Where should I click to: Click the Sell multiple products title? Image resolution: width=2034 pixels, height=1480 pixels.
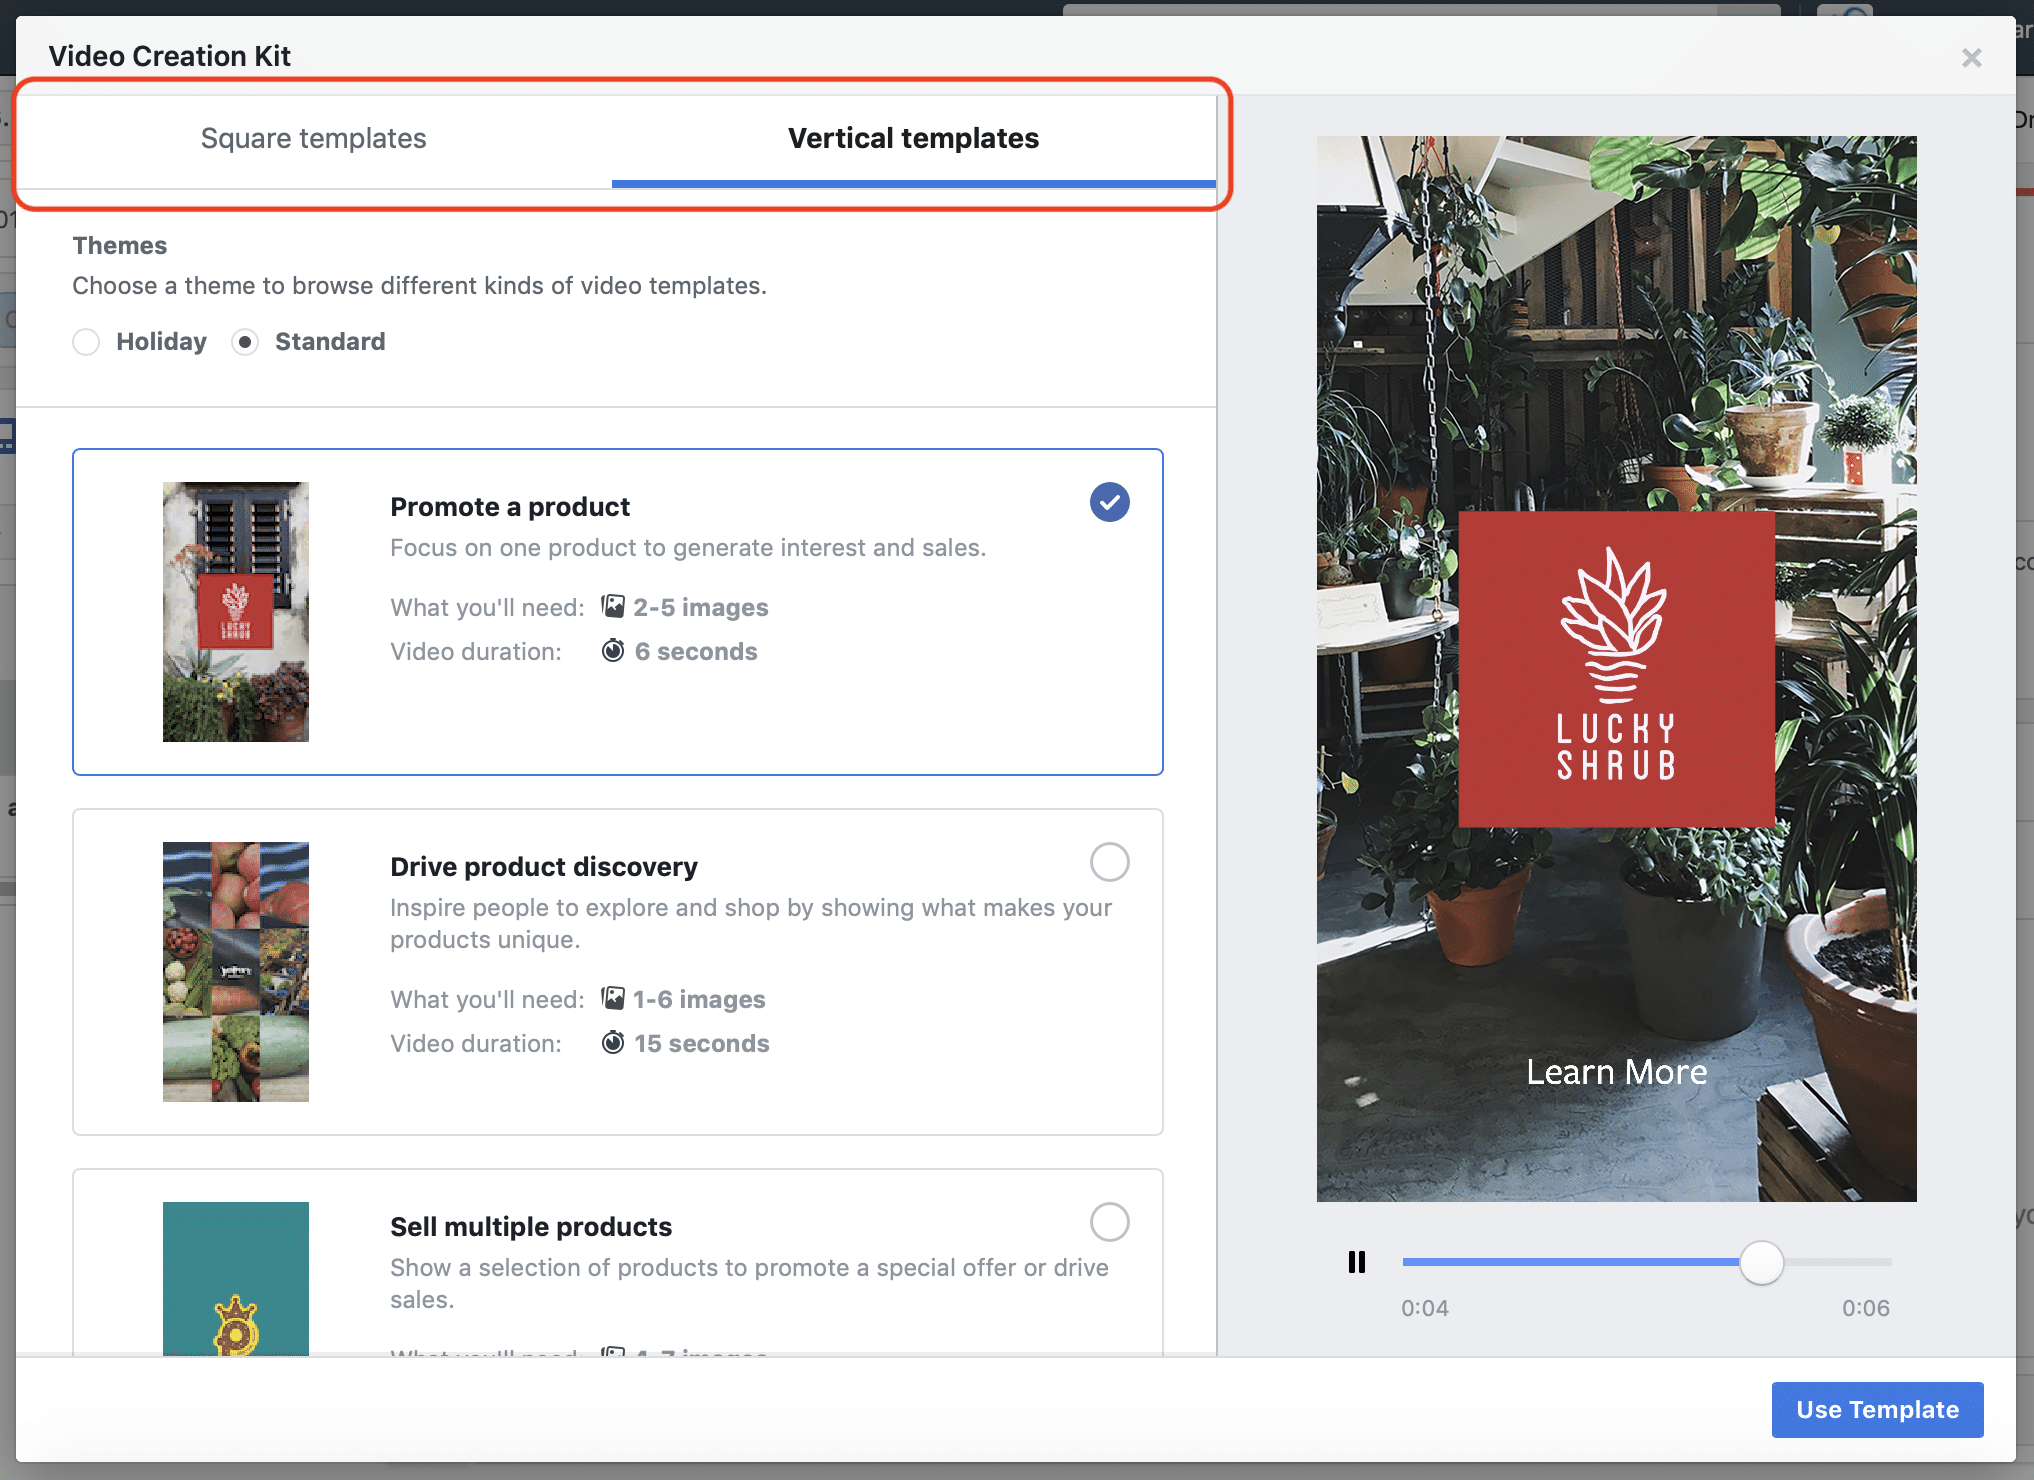click(x=531, y=1227)
